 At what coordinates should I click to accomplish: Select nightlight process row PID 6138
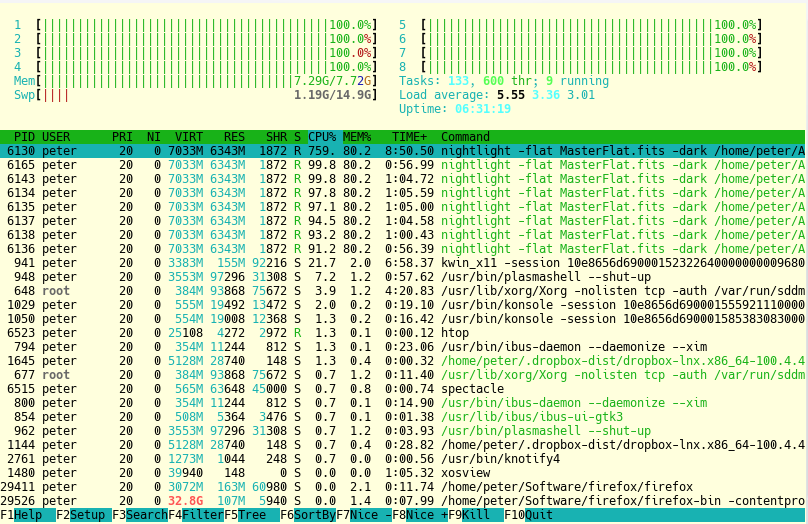coord(402,235)
